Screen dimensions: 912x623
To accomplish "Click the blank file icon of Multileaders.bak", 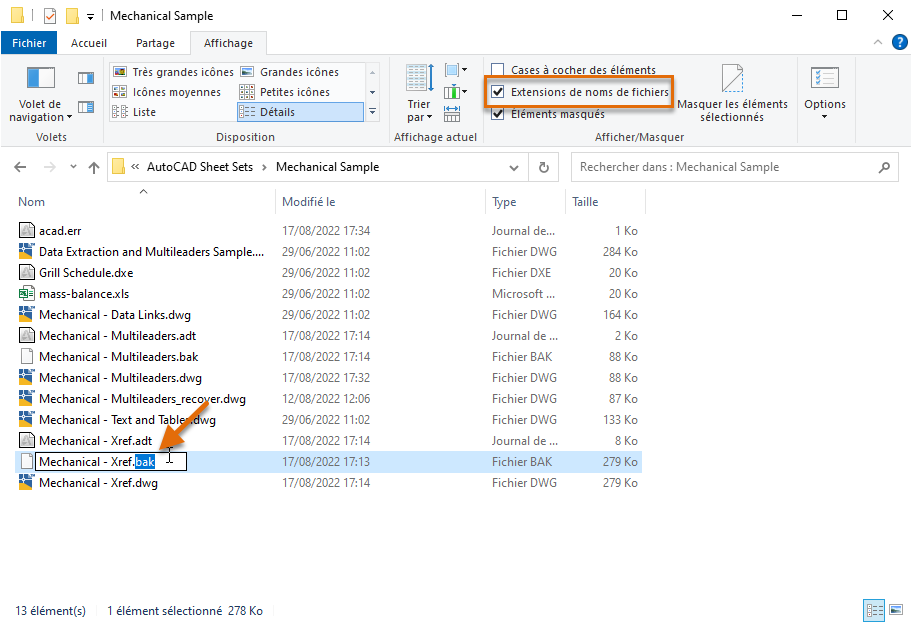I will point(26,356).
